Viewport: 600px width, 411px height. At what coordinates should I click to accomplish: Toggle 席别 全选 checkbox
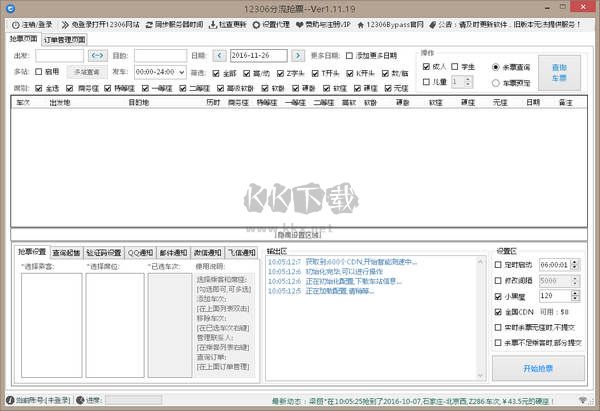tap(39, 88)
